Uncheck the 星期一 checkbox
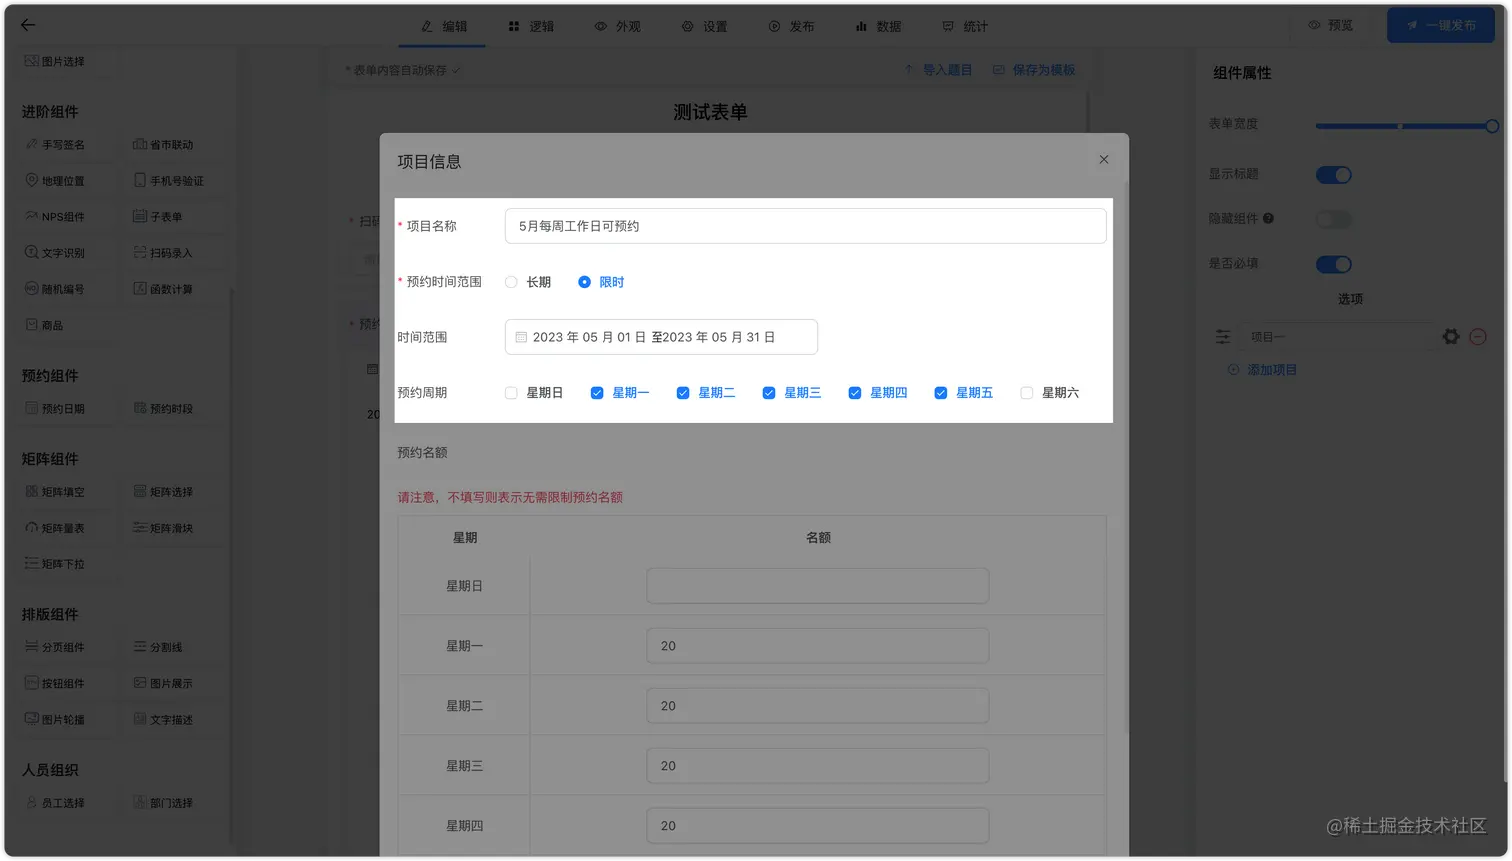The width and height of the screenshot is (1512, 861). 597,393
